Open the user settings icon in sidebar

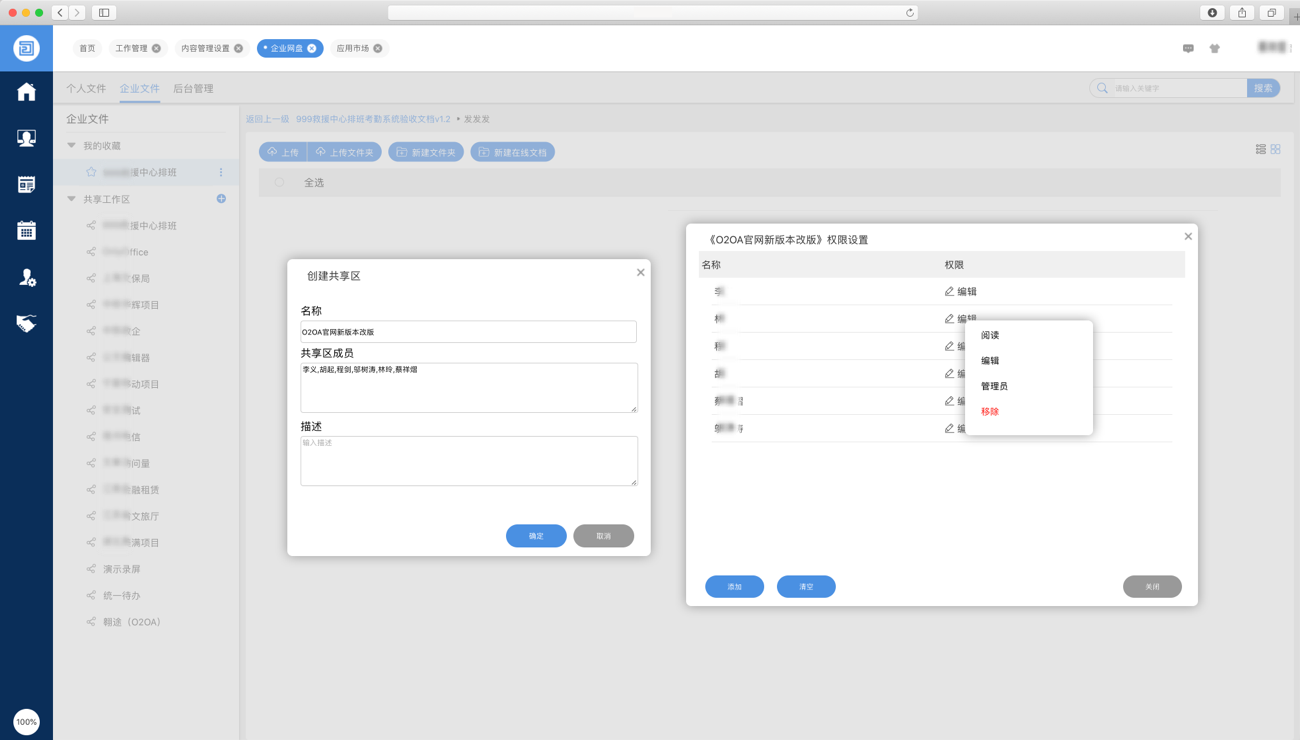26,278
